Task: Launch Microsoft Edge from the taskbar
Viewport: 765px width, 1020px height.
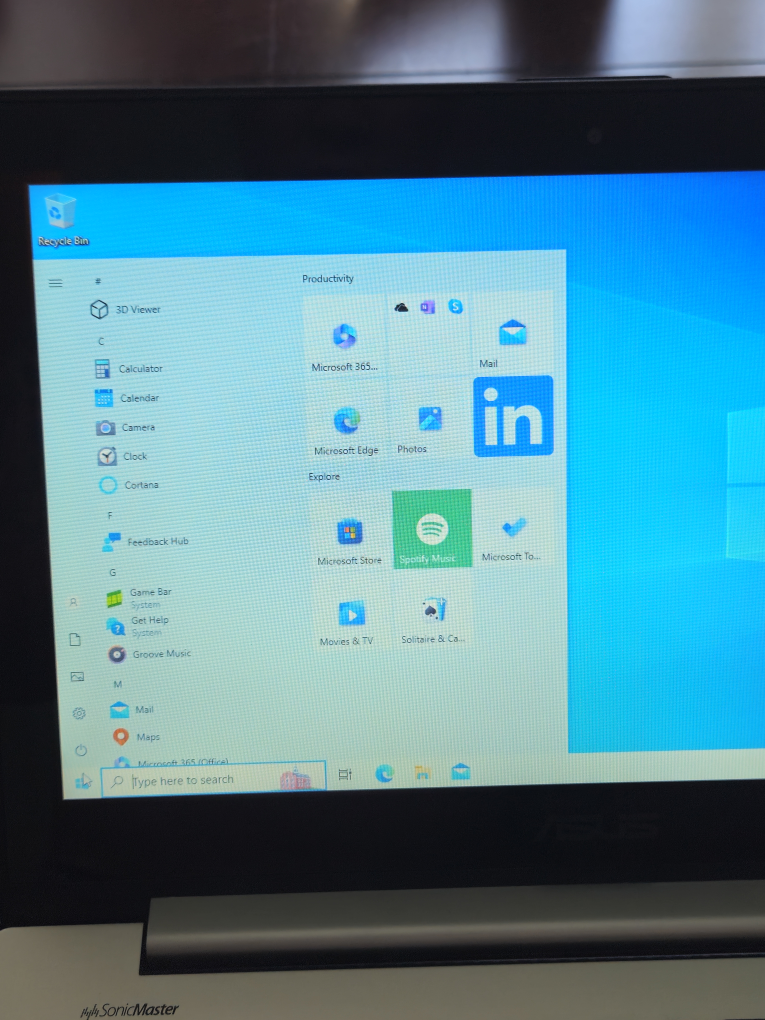Action: (384, 773)
